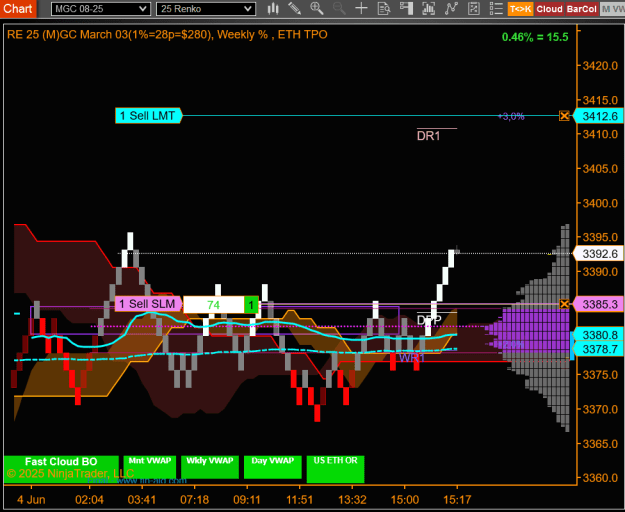The width and height of the screenshot is (625, 512).
Task: Click the Wkly VWAP green button
Action: [210, 467]
